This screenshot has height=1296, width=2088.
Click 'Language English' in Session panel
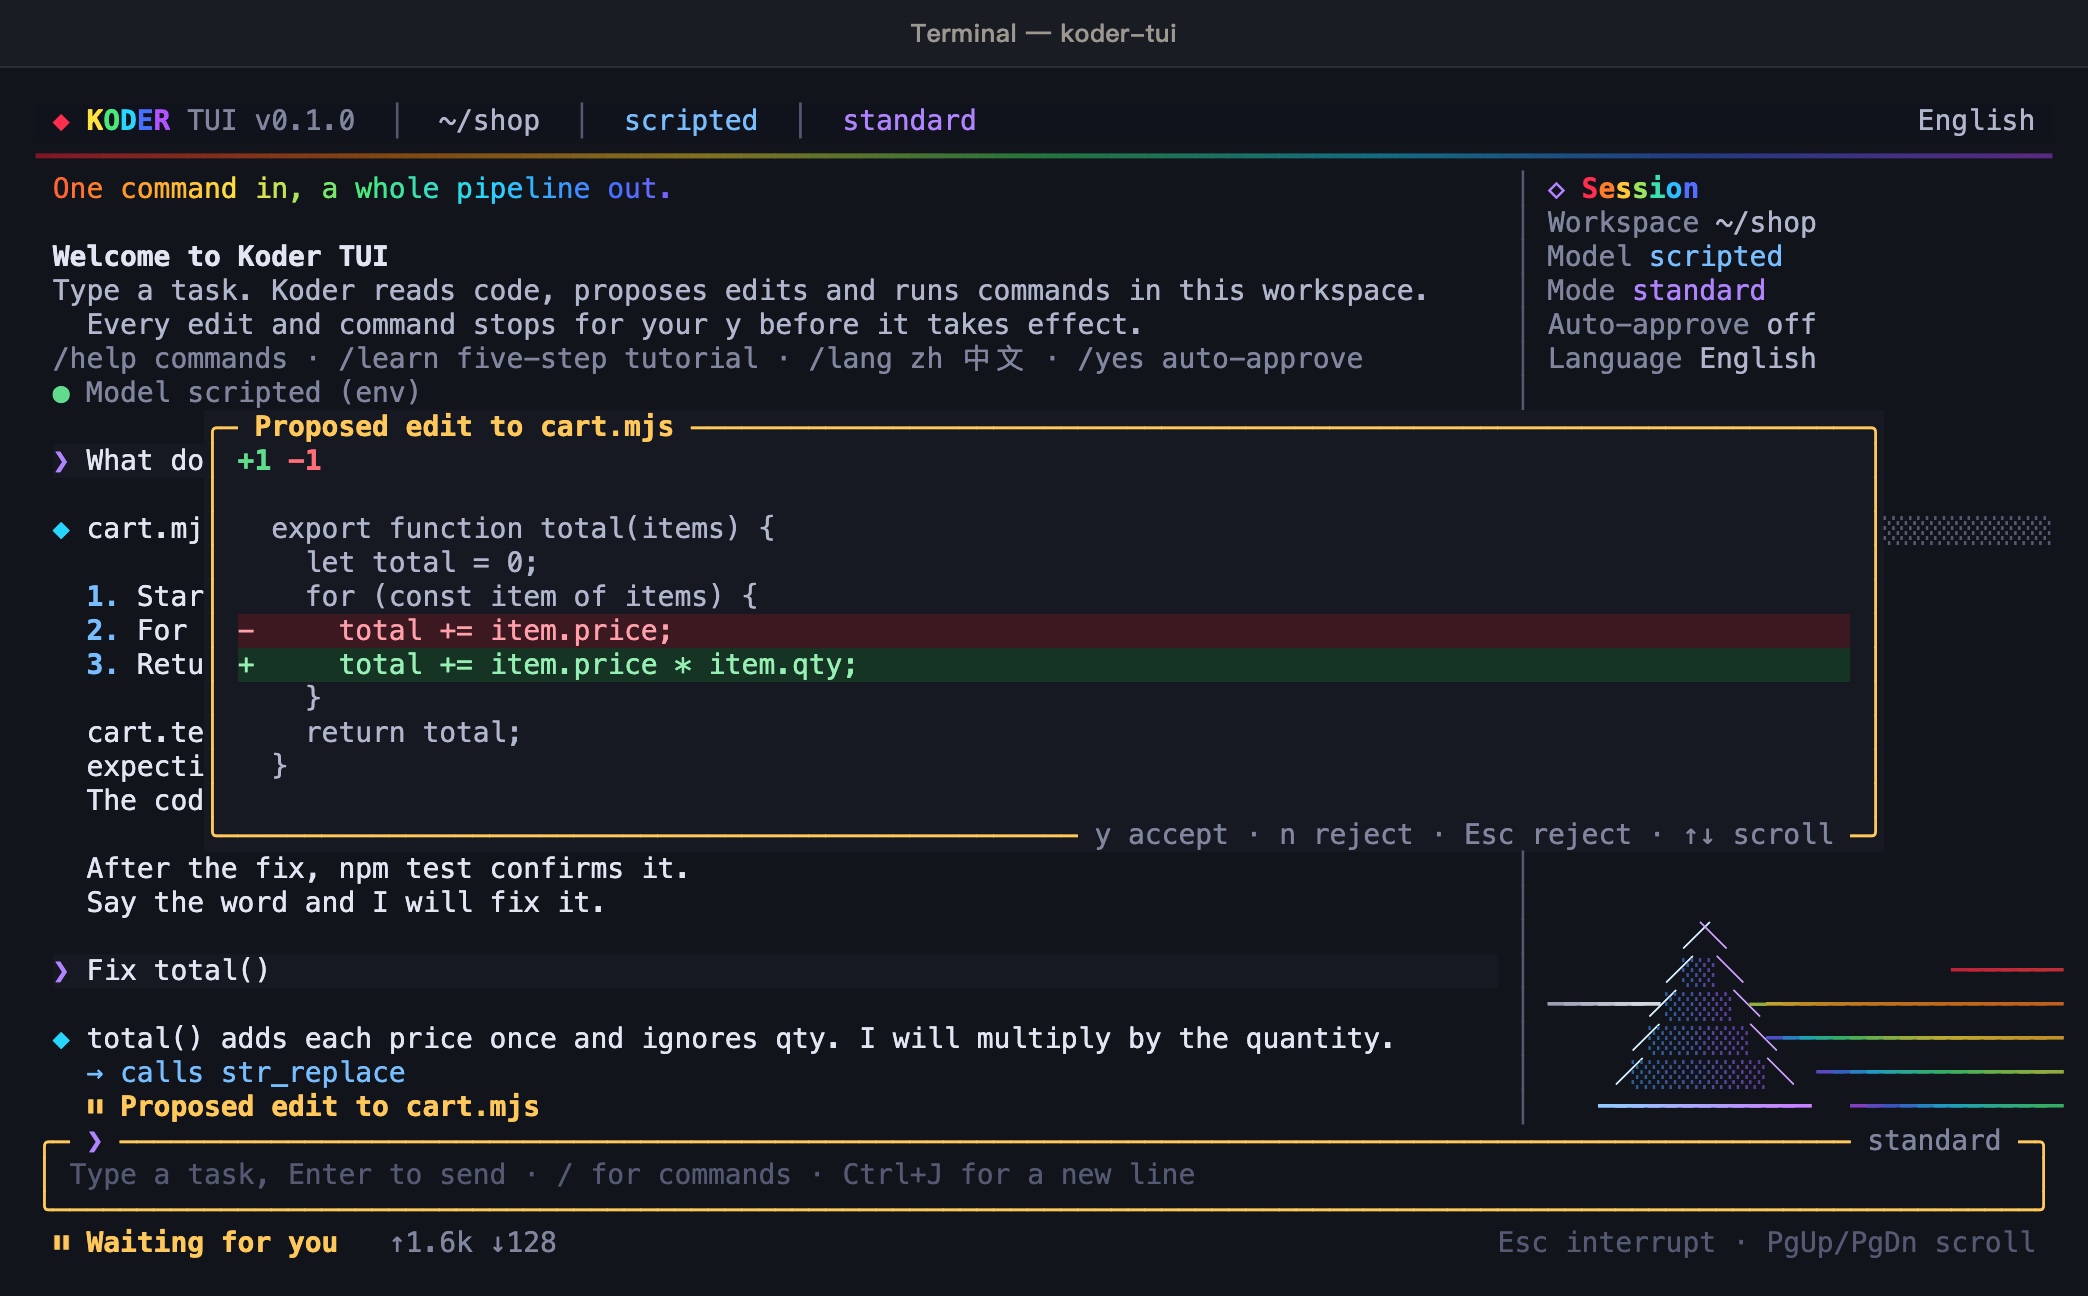1682,359
